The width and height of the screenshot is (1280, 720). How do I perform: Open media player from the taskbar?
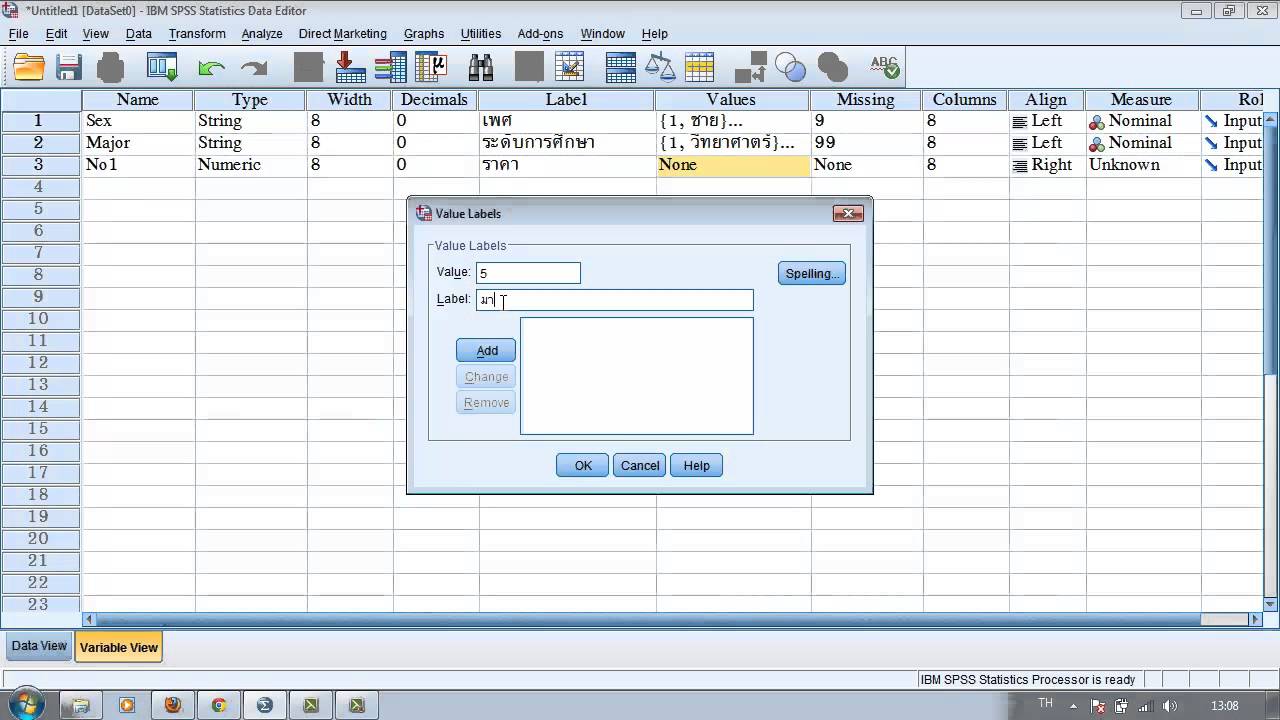tap(127, 705)
